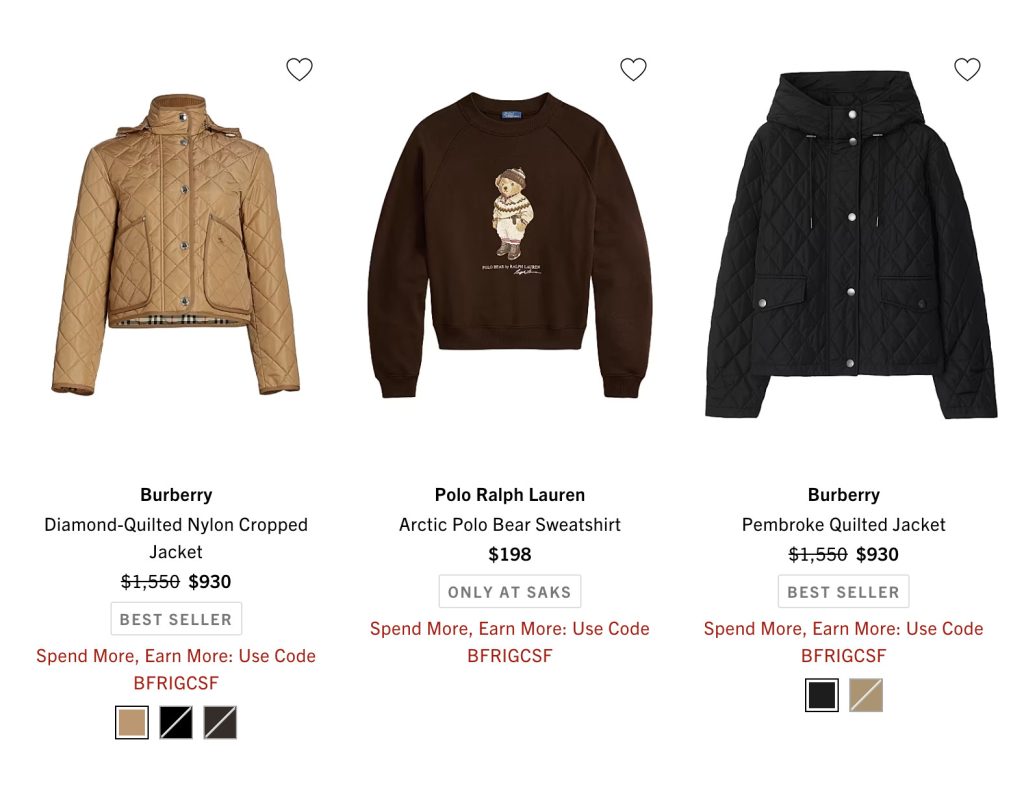The height and width of the screenshot is (794, 1024).
Task: Select tan swatch for Diamond-Quilted Cropped Jacket
Action: pos(132,722)
